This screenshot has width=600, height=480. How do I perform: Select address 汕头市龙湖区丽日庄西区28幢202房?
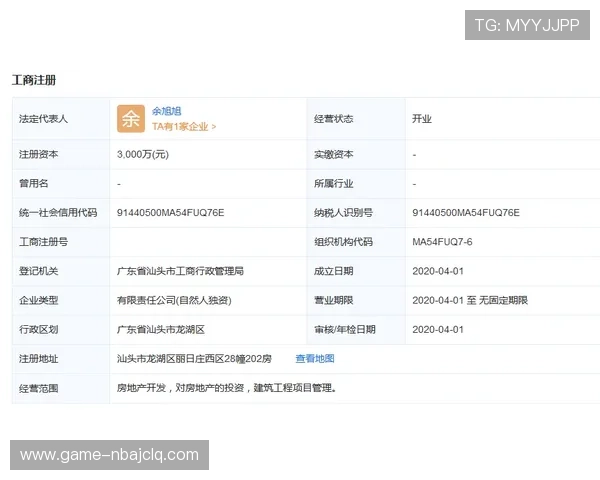click(194, 359)
